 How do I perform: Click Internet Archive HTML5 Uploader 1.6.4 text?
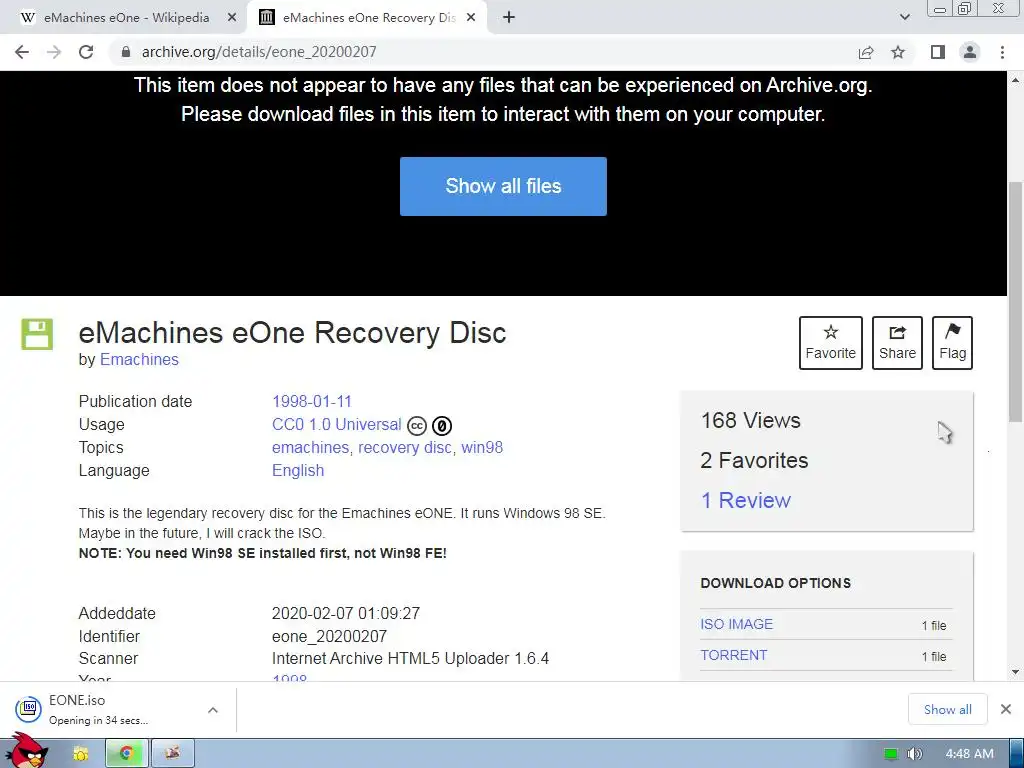[410, 658]
